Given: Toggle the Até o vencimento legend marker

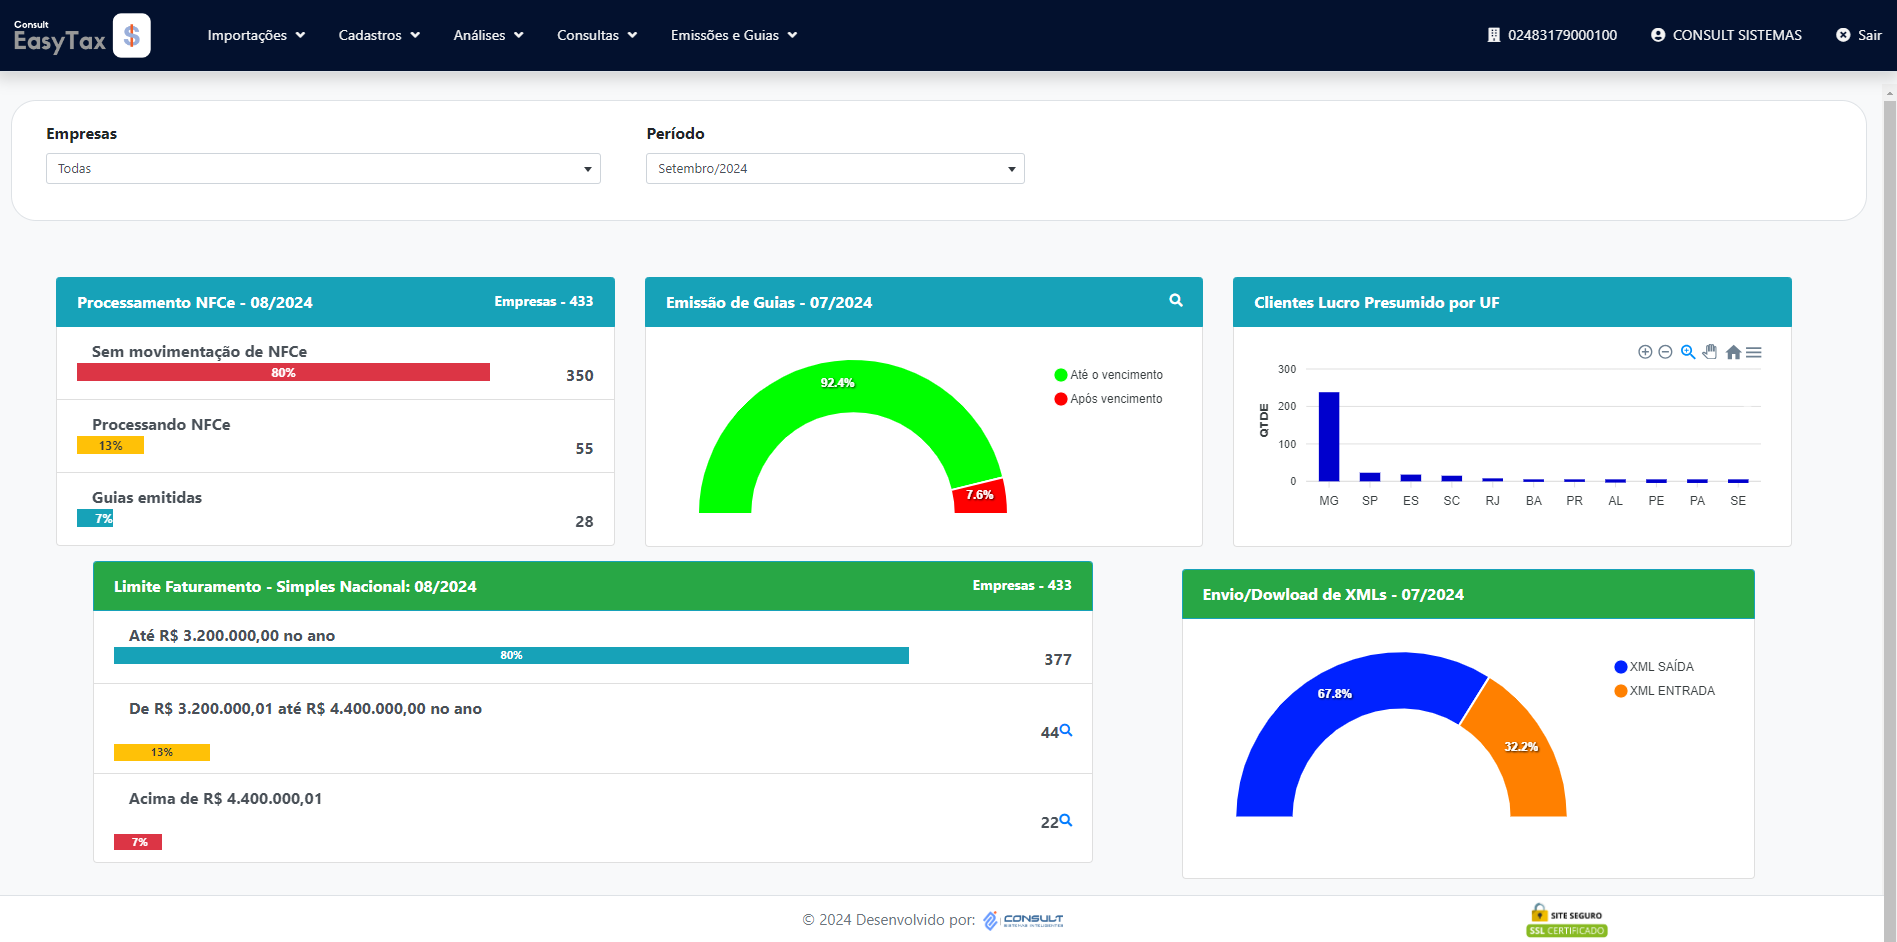Looking at the screenshot, I should (x=1061, y=375).
